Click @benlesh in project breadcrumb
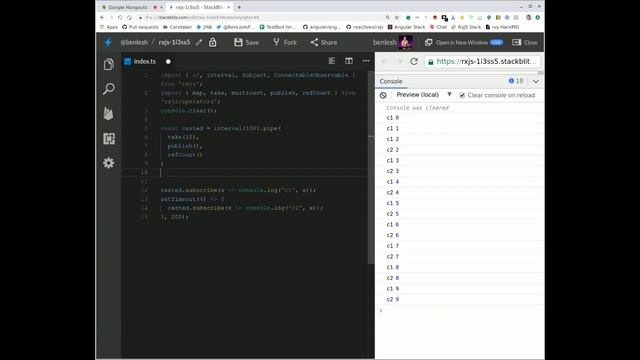 tap(134, 42)
